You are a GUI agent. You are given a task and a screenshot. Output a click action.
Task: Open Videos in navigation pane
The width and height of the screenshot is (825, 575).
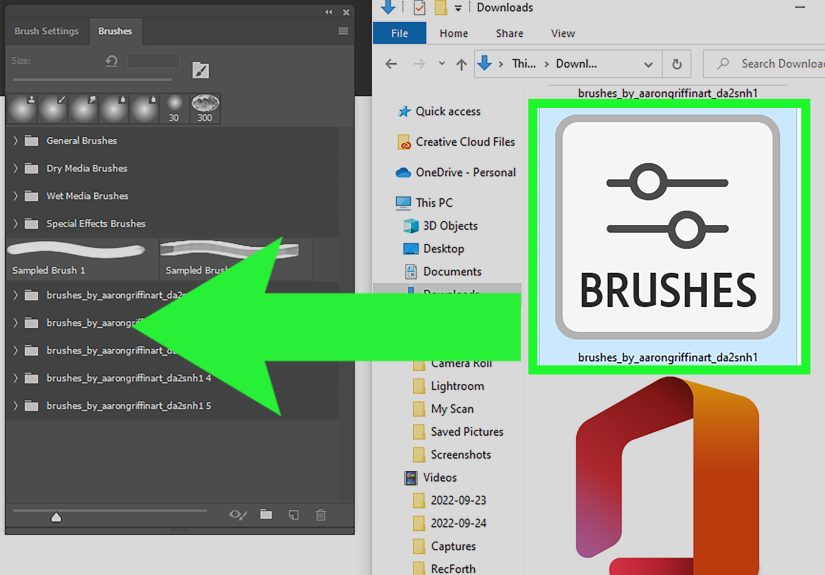coord(430,478)
